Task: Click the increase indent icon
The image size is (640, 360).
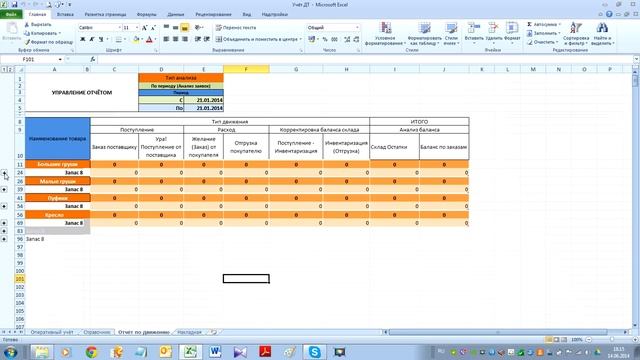Action: tap(207, 39)
